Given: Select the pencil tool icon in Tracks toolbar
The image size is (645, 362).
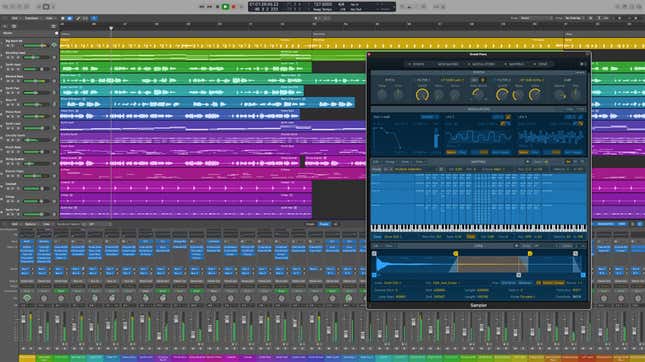Looking at the screenshot, I should tap(78, 19).
